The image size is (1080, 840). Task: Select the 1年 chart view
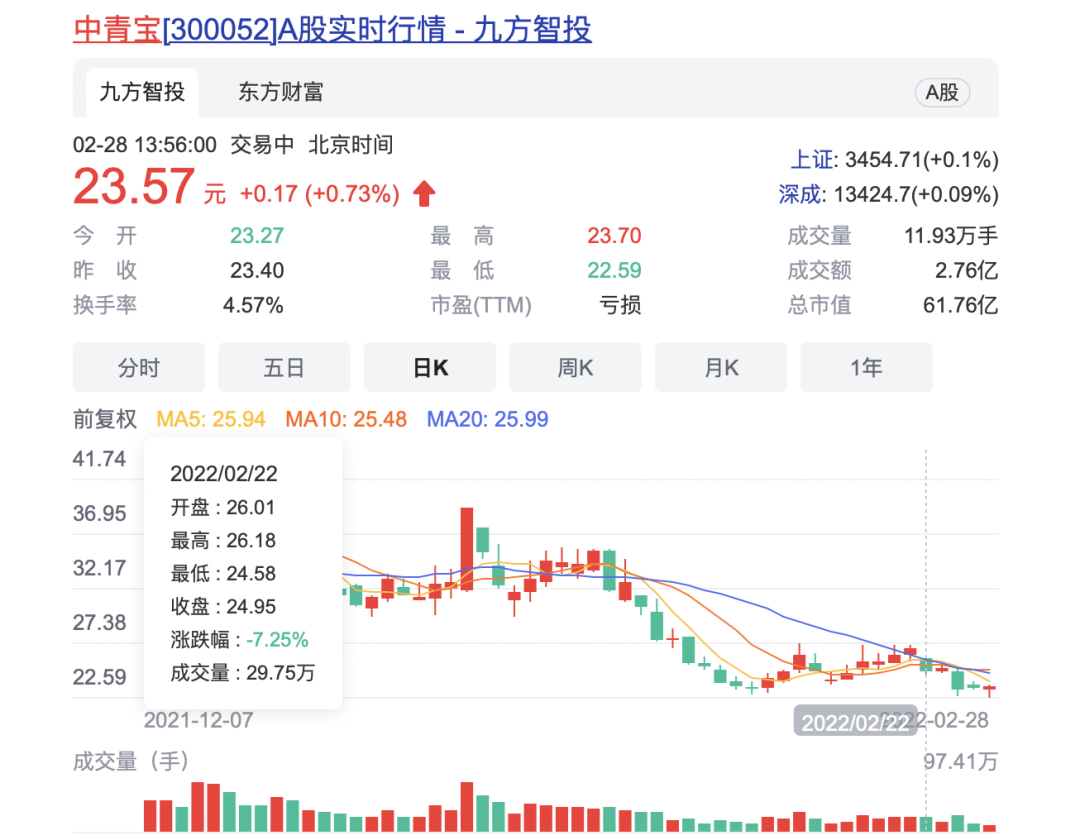point(866,368)
